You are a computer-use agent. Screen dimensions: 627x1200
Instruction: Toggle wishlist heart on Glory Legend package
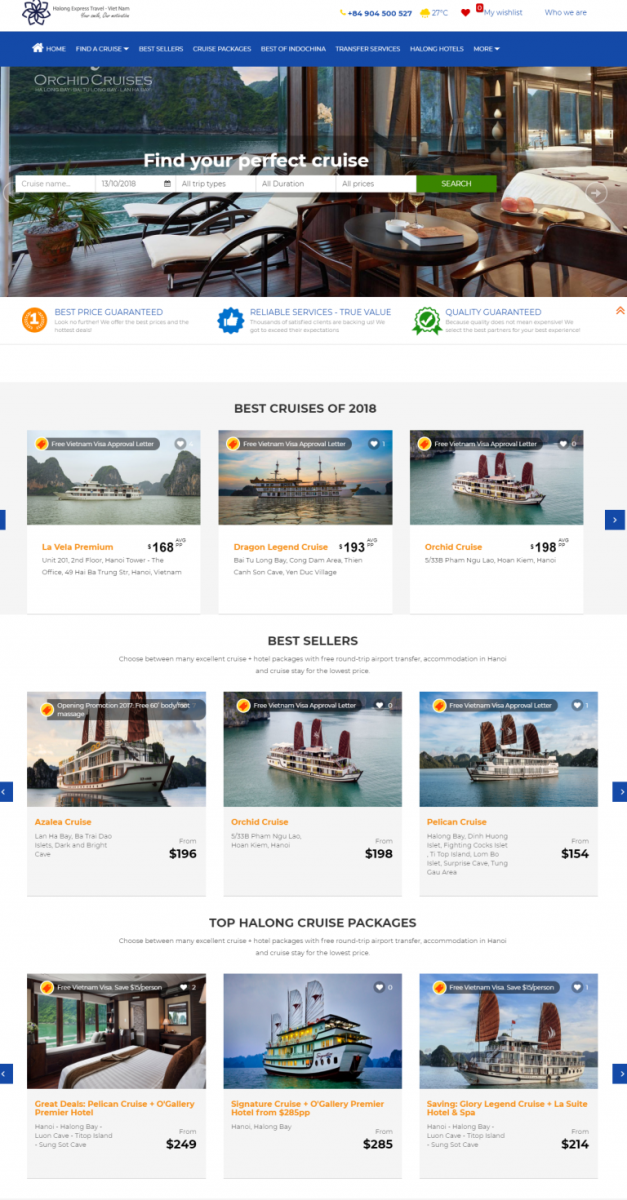pos(576,988)
